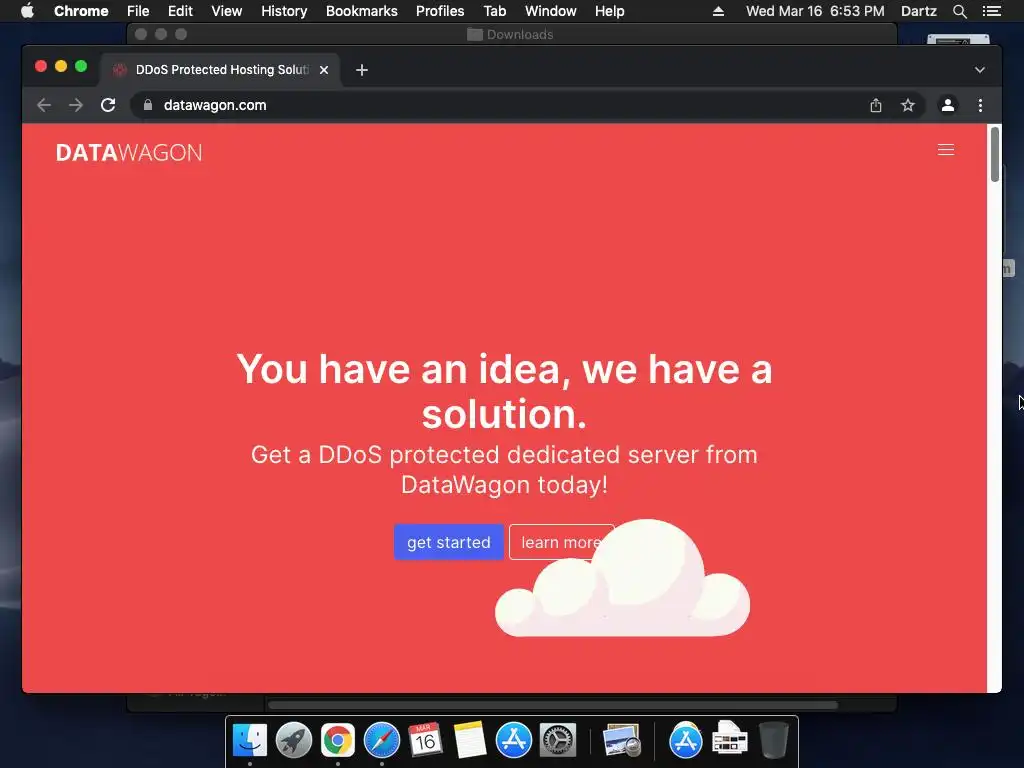Open the File menu
The height and width of the screenshot is (768, 1024).
pyautogui.click(x=138, y=11)
